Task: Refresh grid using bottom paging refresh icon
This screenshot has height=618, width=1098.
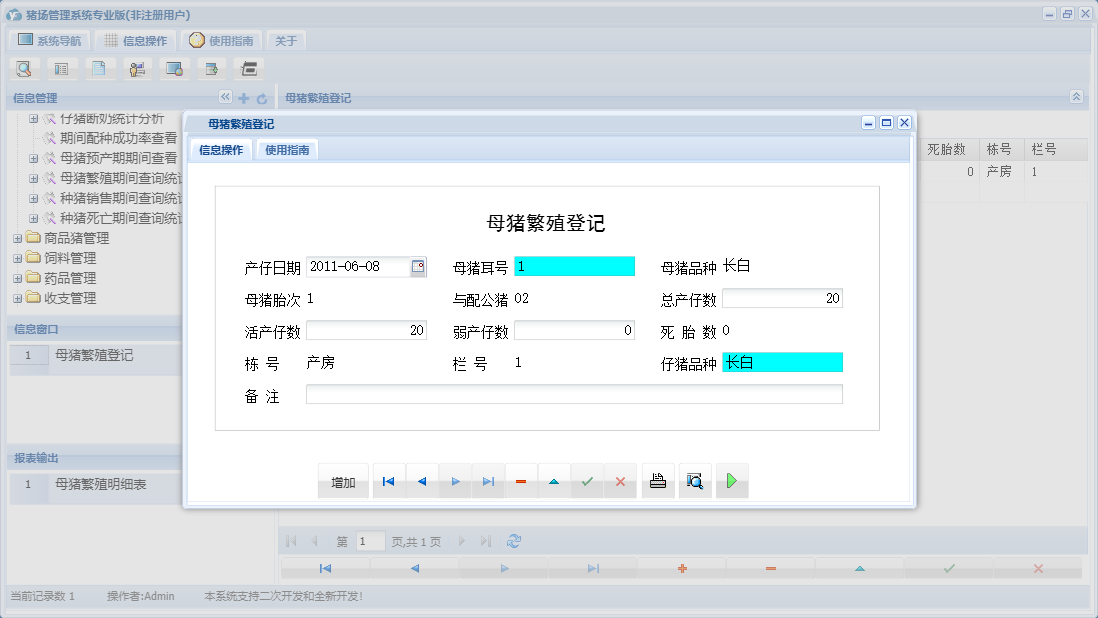Action: pos(513,540)
